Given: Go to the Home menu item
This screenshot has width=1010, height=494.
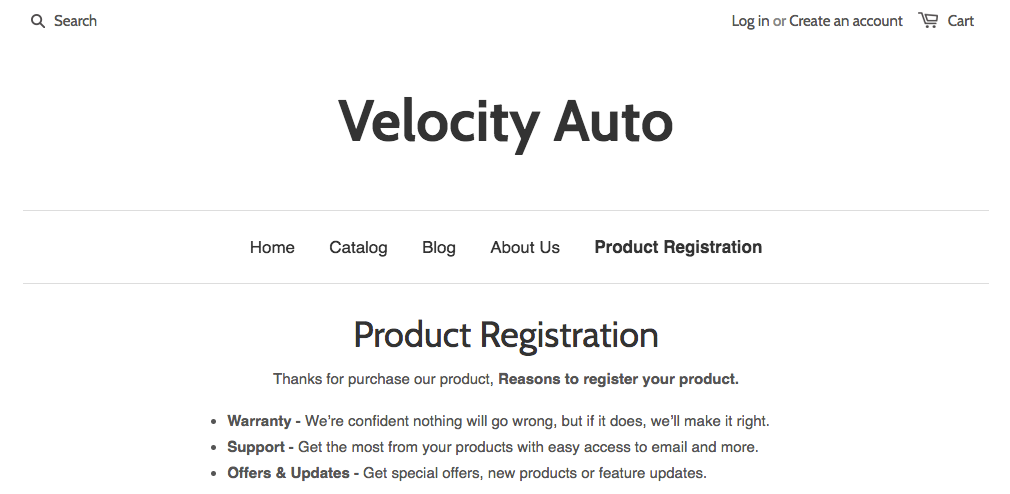Looking at the screenshot, I should [x=272, y=247].
